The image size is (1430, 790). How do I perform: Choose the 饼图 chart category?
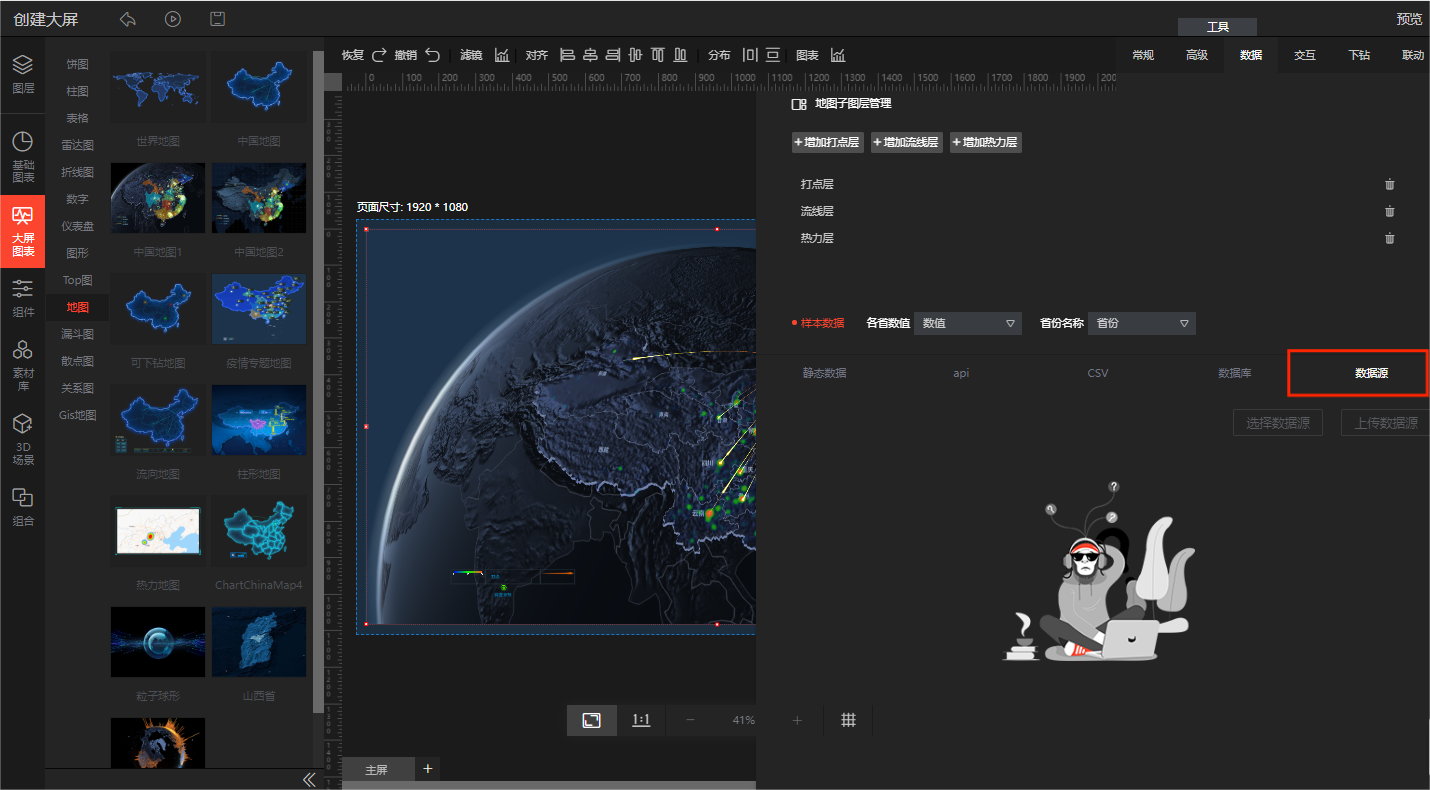tap(78, 64)
